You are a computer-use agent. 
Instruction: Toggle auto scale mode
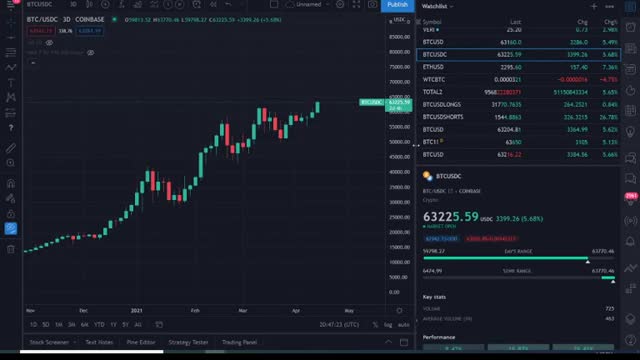403,324
